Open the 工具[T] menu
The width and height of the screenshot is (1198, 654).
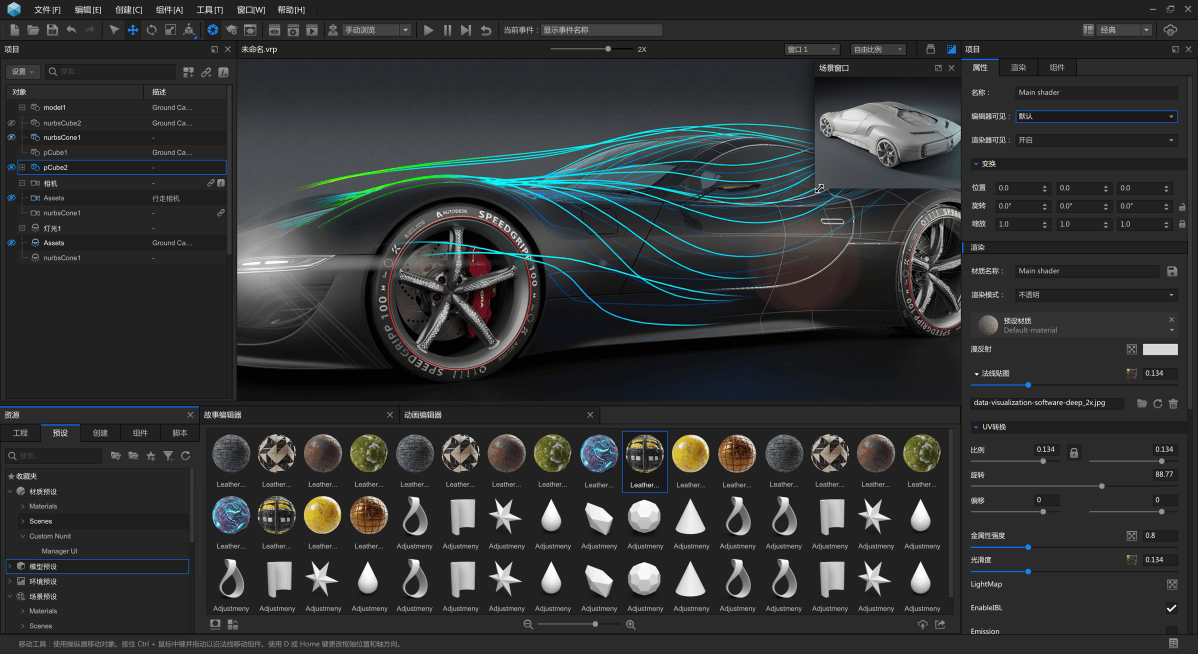tap(210, 9)
